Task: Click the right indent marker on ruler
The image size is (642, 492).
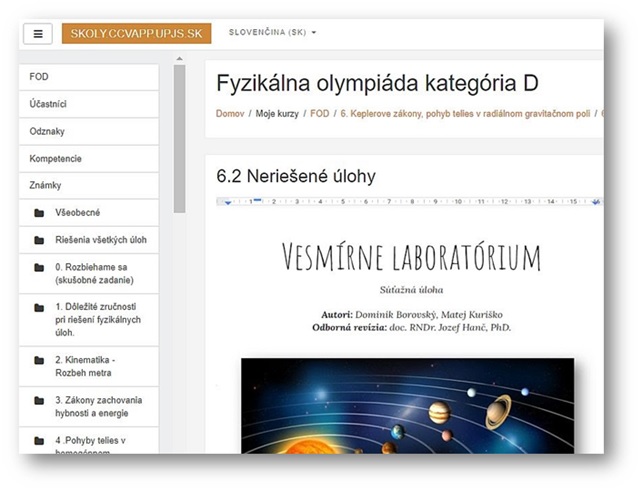Action: click(596, 202)
